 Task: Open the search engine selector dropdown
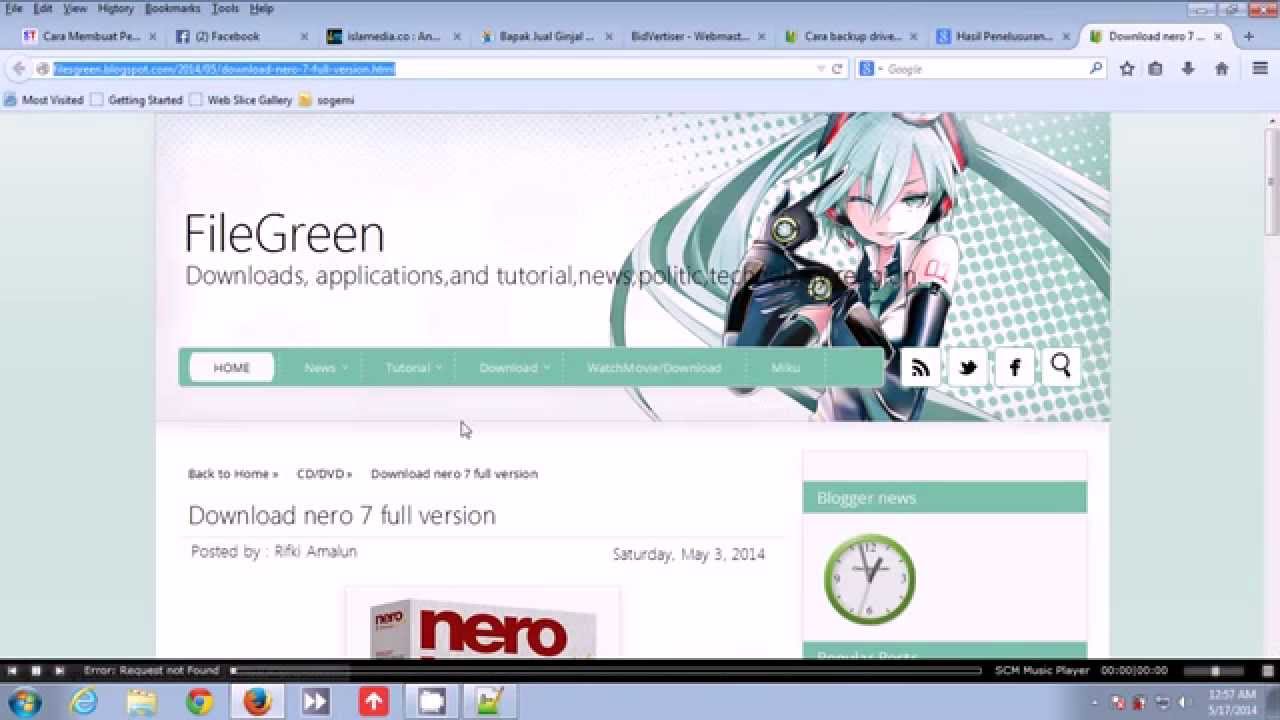point(872,69)
